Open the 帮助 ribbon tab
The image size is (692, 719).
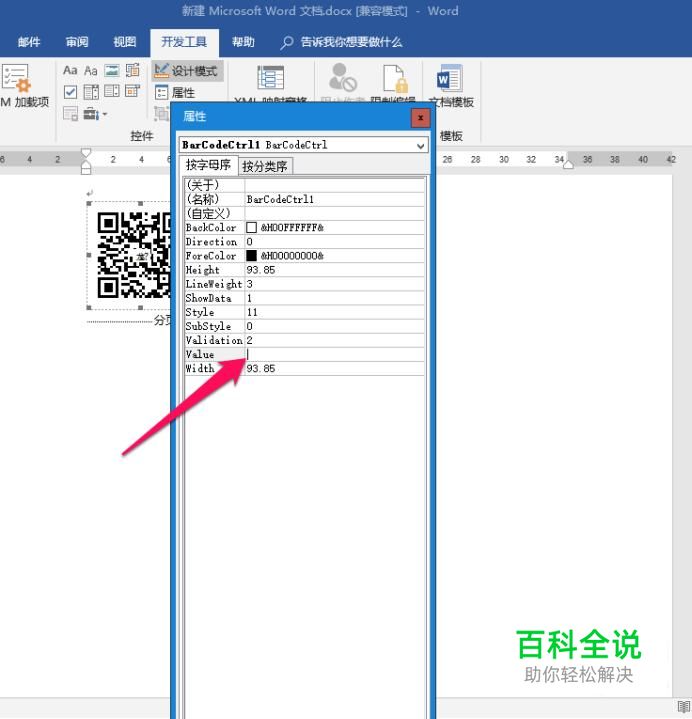(243, 42)
